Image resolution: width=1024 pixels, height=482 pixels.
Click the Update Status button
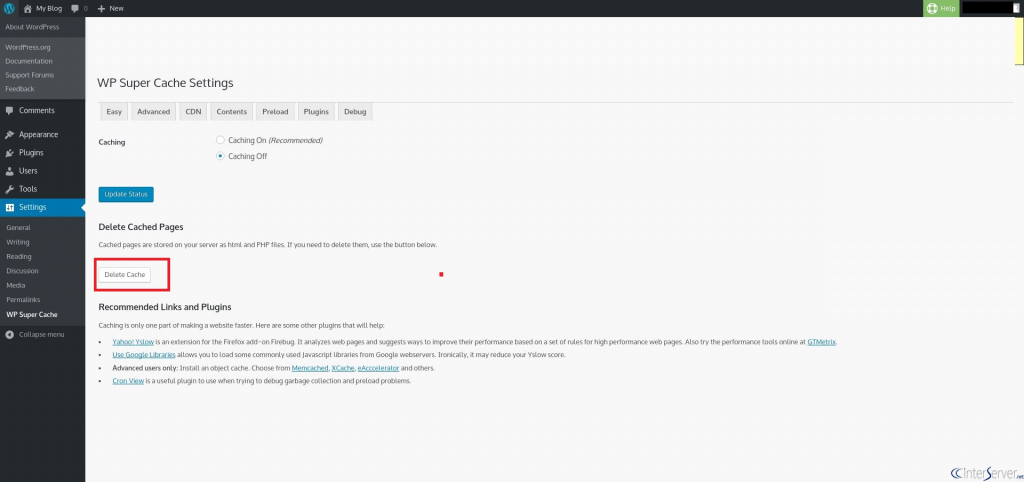point(126,195)
